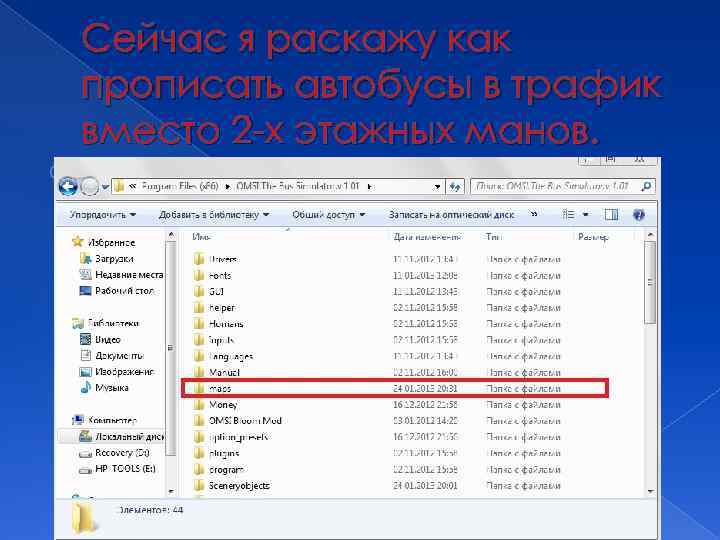Viewport: 720px width, 540px height.
Task: Sort by the Имя column header
Action: 201,237
